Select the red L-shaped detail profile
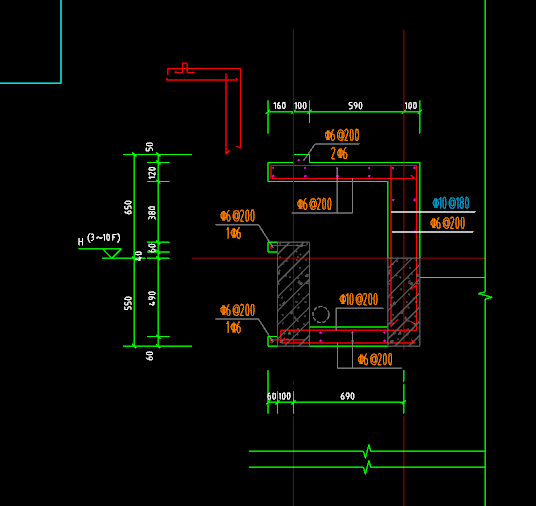 (204, 108)
